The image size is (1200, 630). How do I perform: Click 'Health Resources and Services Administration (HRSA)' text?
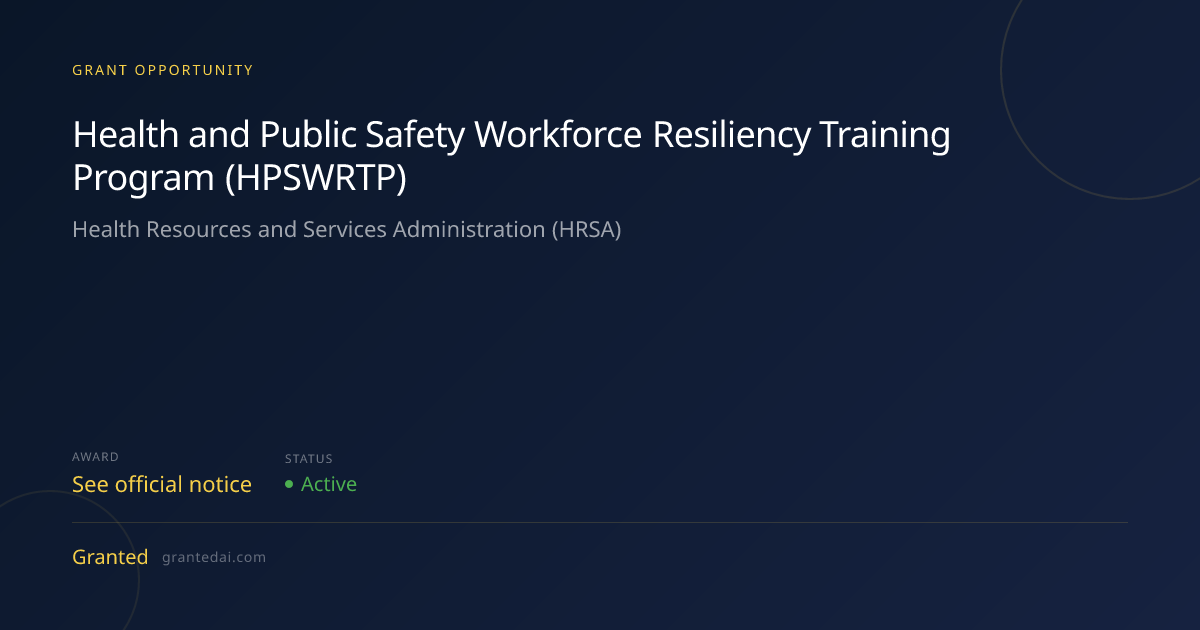(347, 229)
